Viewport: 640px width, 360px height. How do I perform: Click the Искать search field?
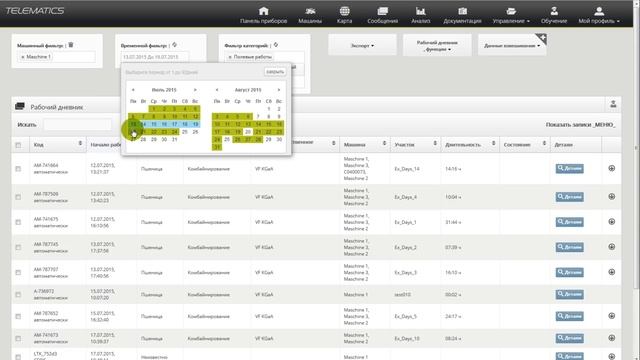coord(77,124)
